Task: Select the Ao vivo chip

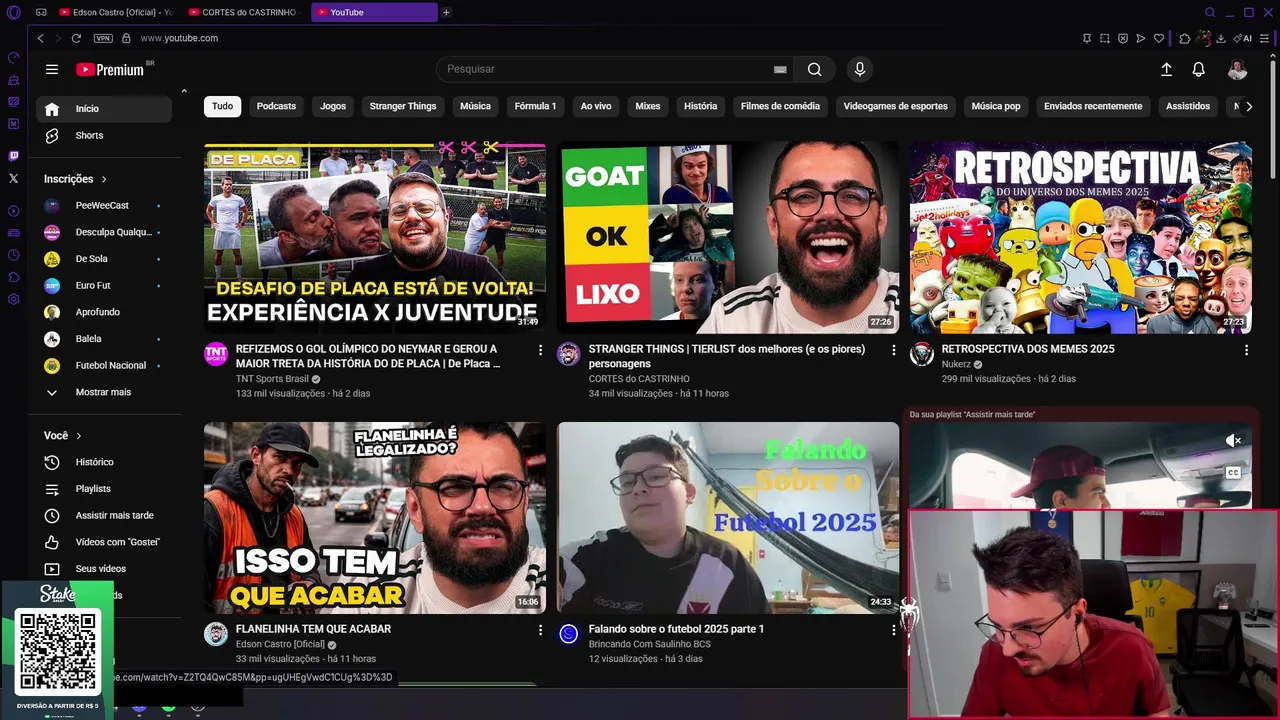Action: [x=596, y=106]
